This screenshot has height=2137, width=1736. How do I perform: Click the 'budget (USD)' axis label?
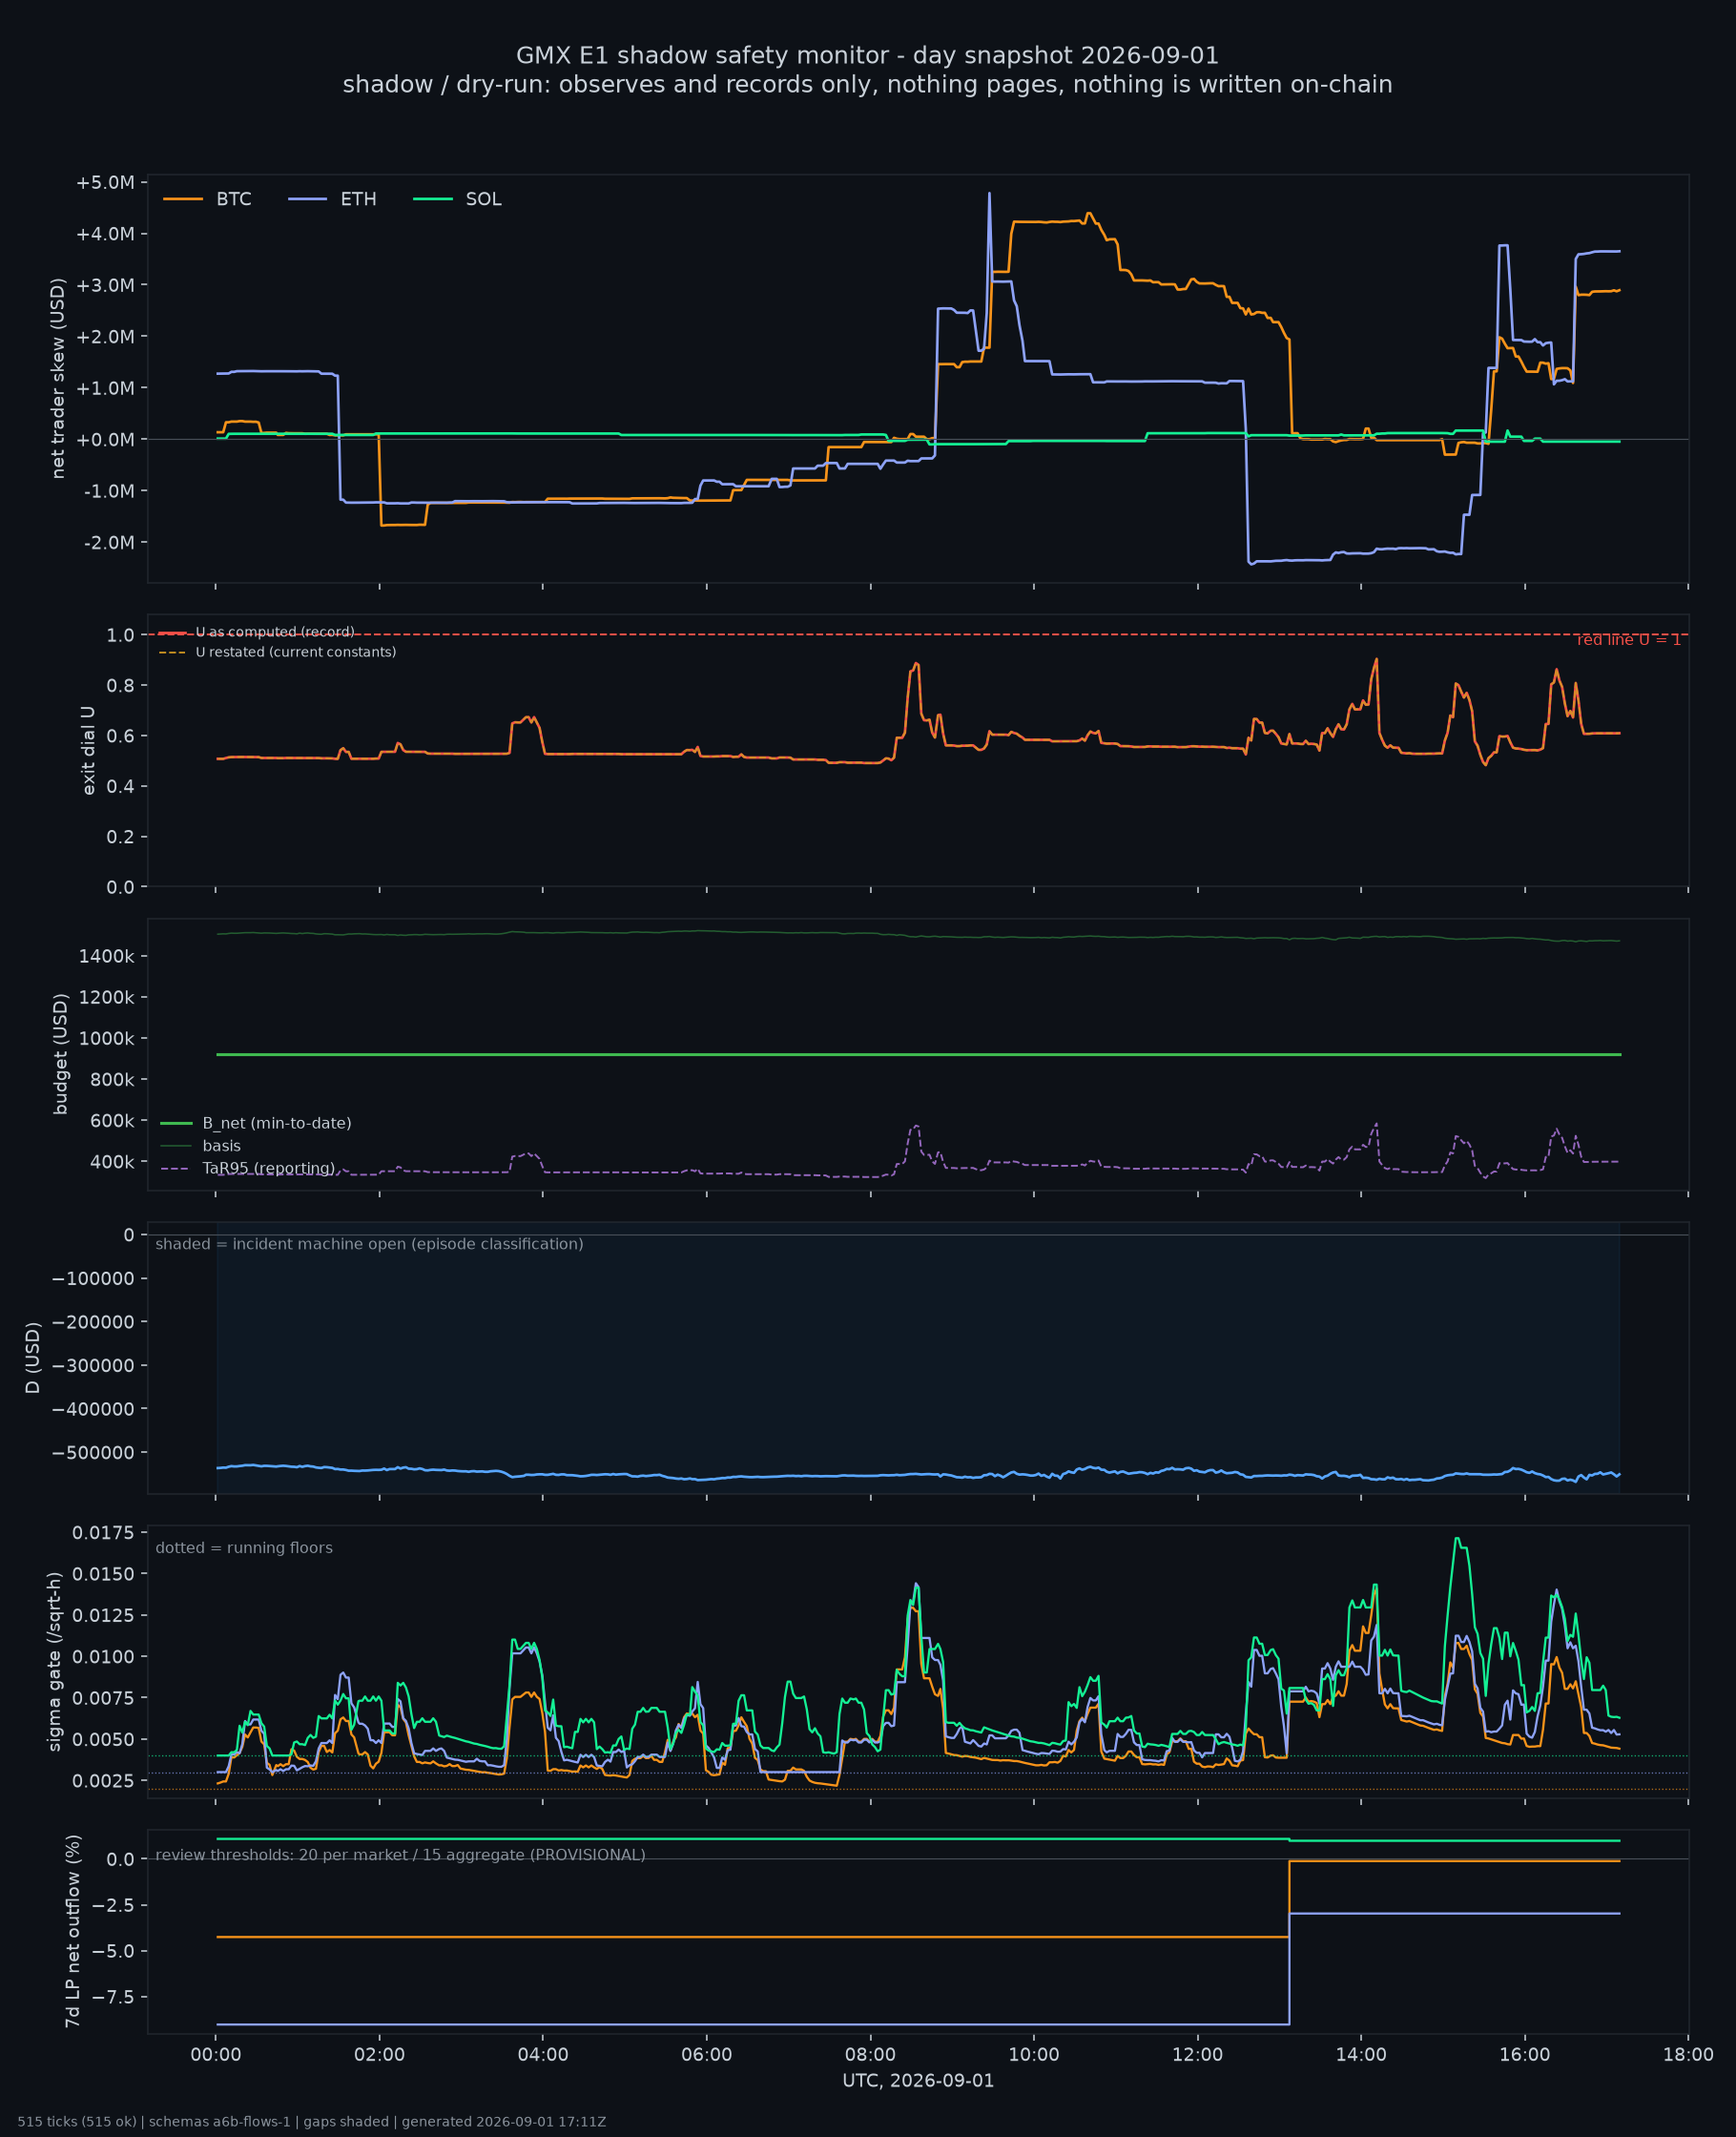tap(61, 1054)
